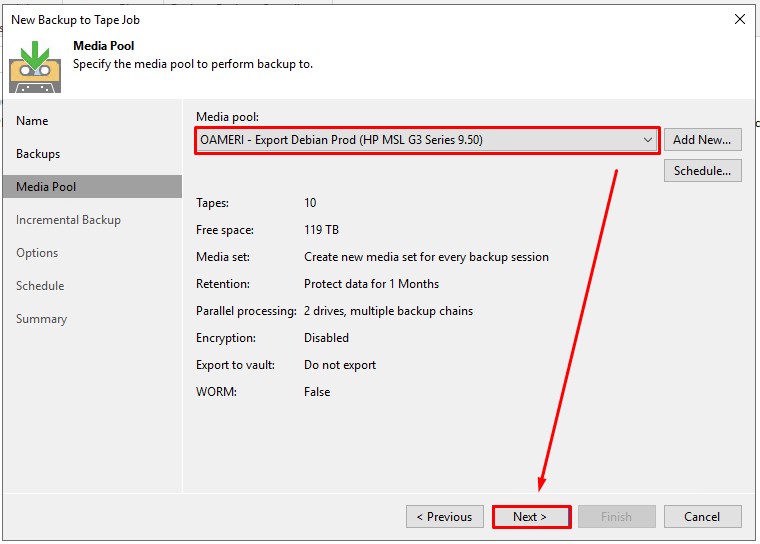Open the Options step in sidebar
Viewport: 760px width, 544px height.
coord(37,253)
